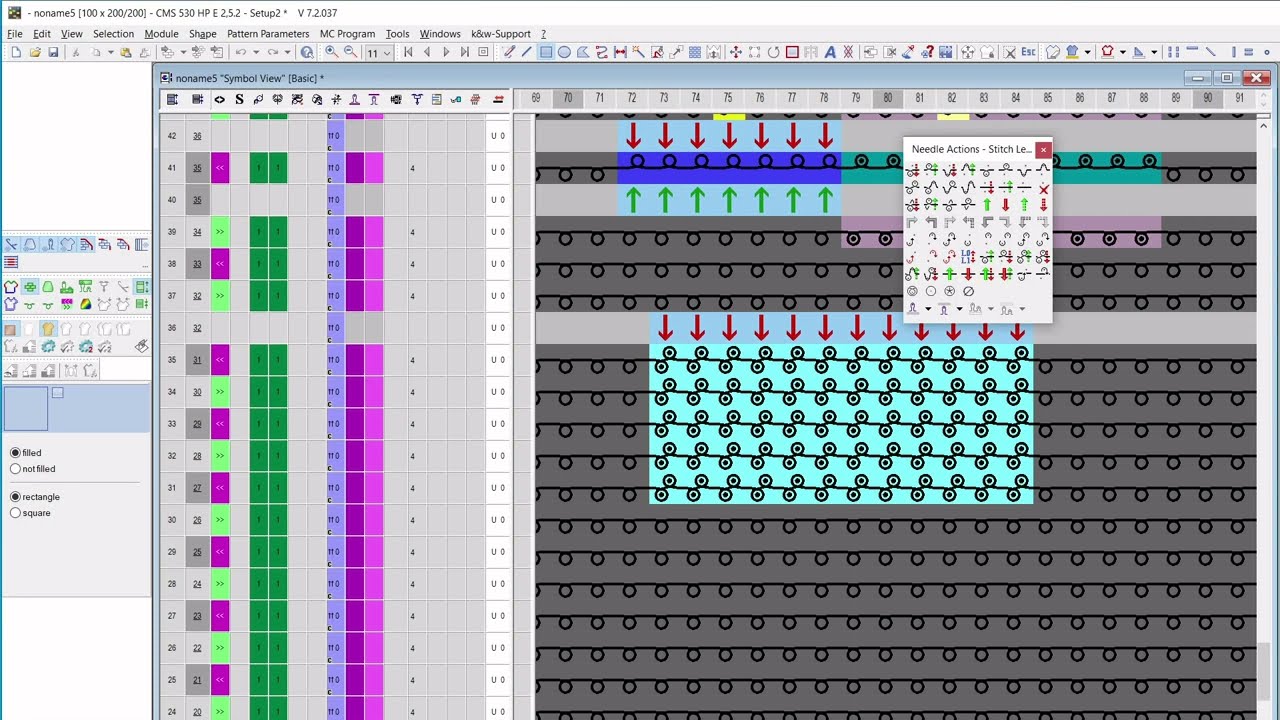Click the Zoom out magnifier
Viewport: 1280px width, 720px height.
350,52
